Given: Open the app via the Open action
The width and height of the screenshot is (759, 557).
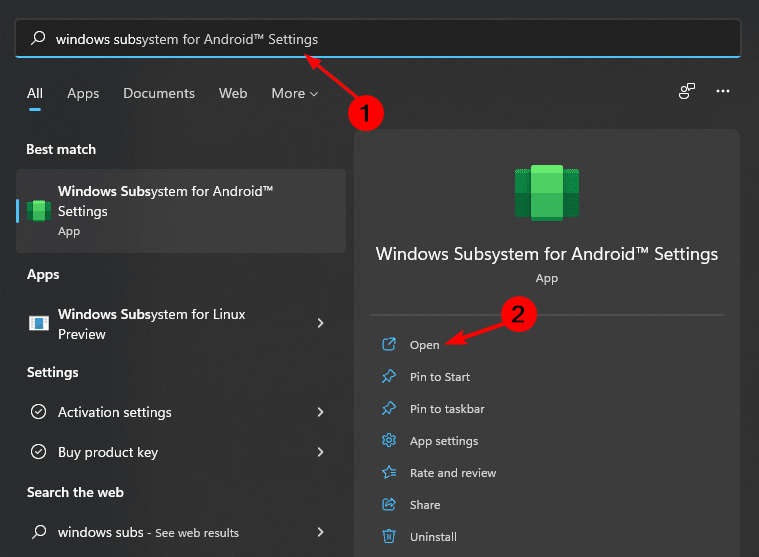Looking at the screenshot, I should [424, 345].
